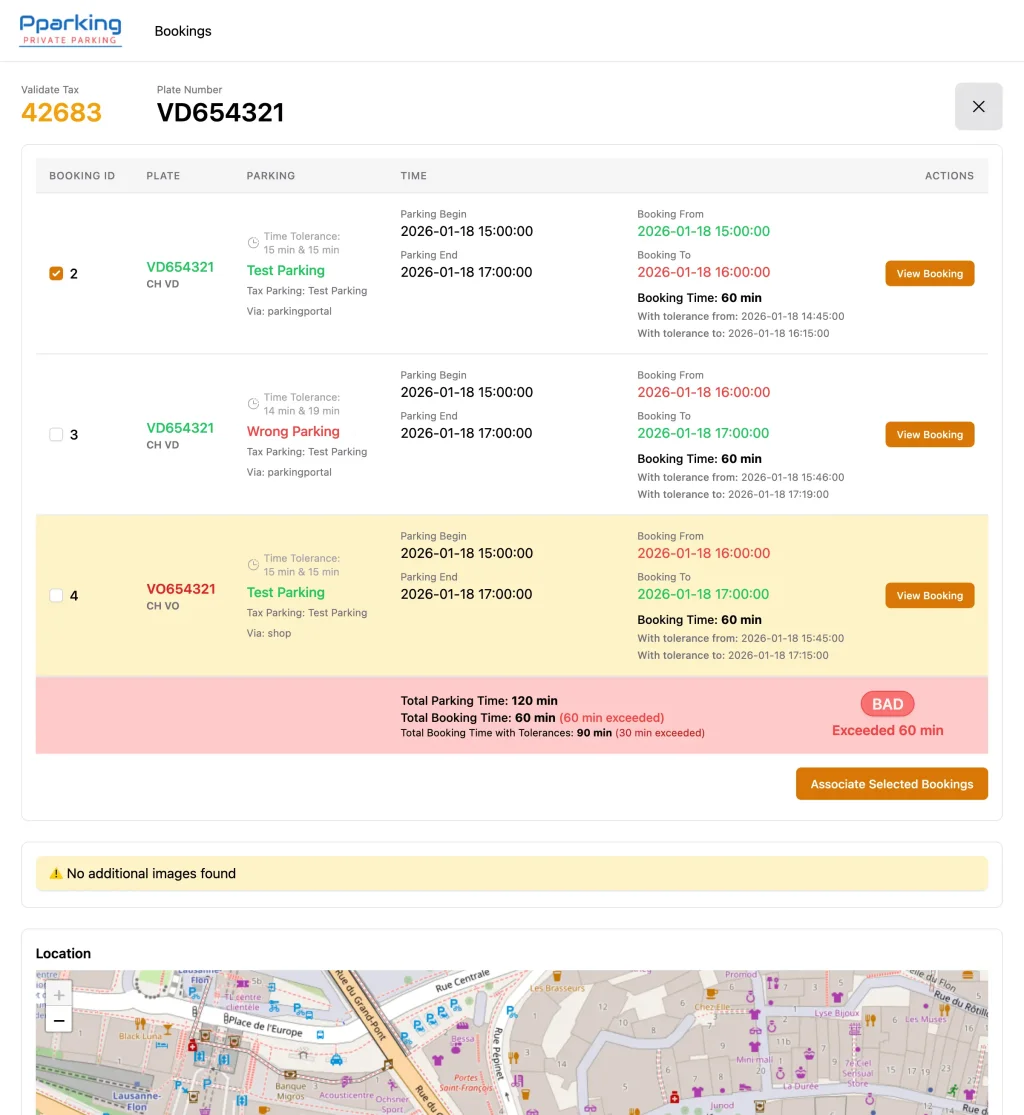
Task: Tick the checkbox for booking 4
Action: pyautogui.click(x=56, y=596)
